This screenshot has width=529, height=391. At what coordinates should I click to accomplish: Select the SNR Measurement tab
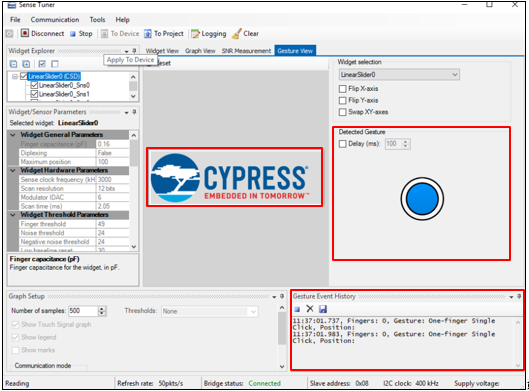click(x=246, y=51)
